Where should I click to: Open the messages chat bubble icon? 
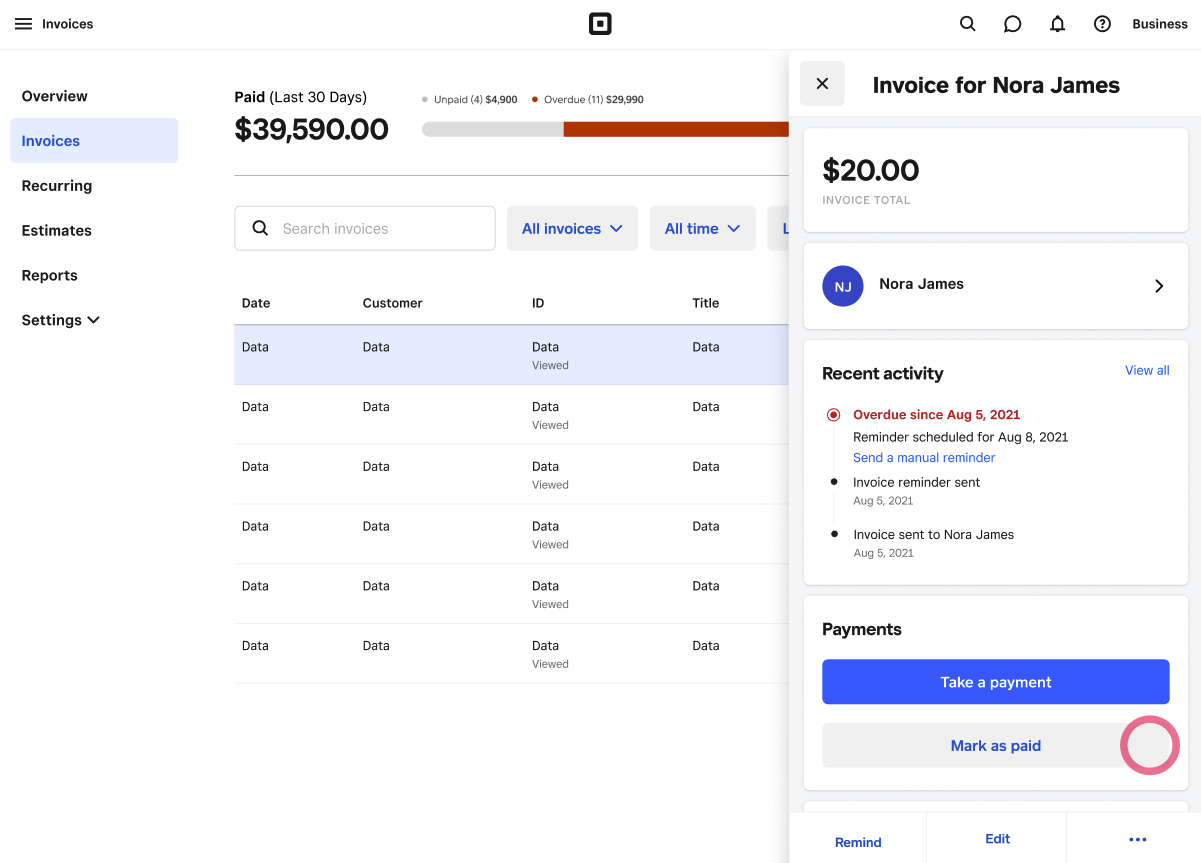pos(1012,24)
